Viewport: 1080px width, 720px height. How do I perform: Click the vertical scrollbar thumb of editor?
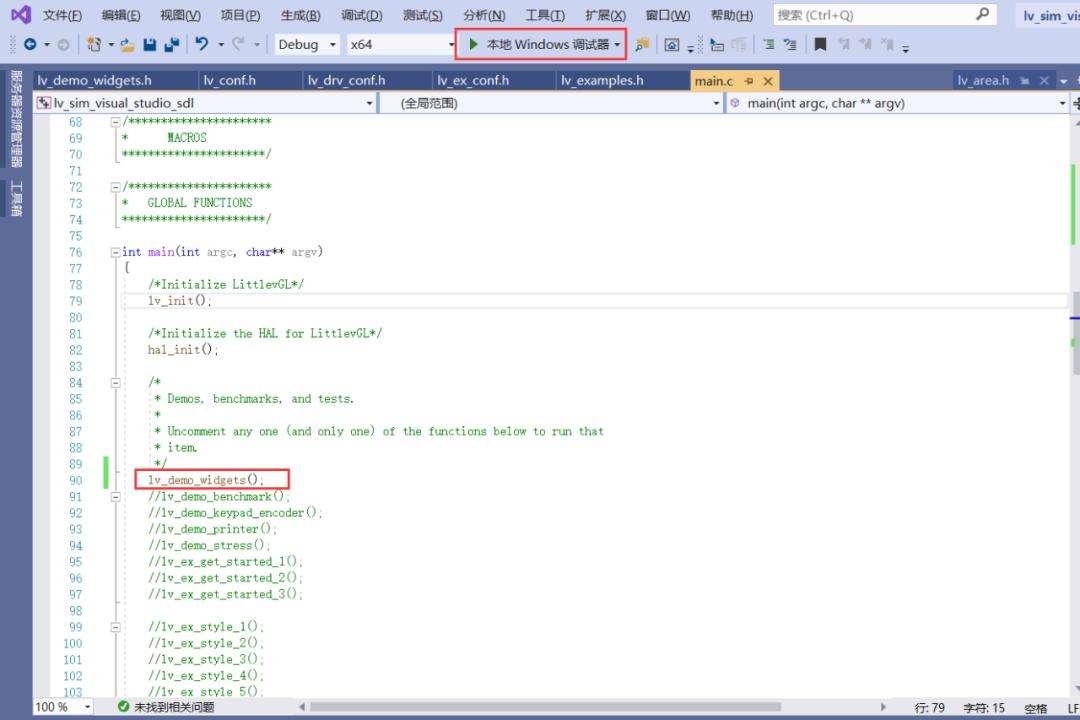point(1076,333)
